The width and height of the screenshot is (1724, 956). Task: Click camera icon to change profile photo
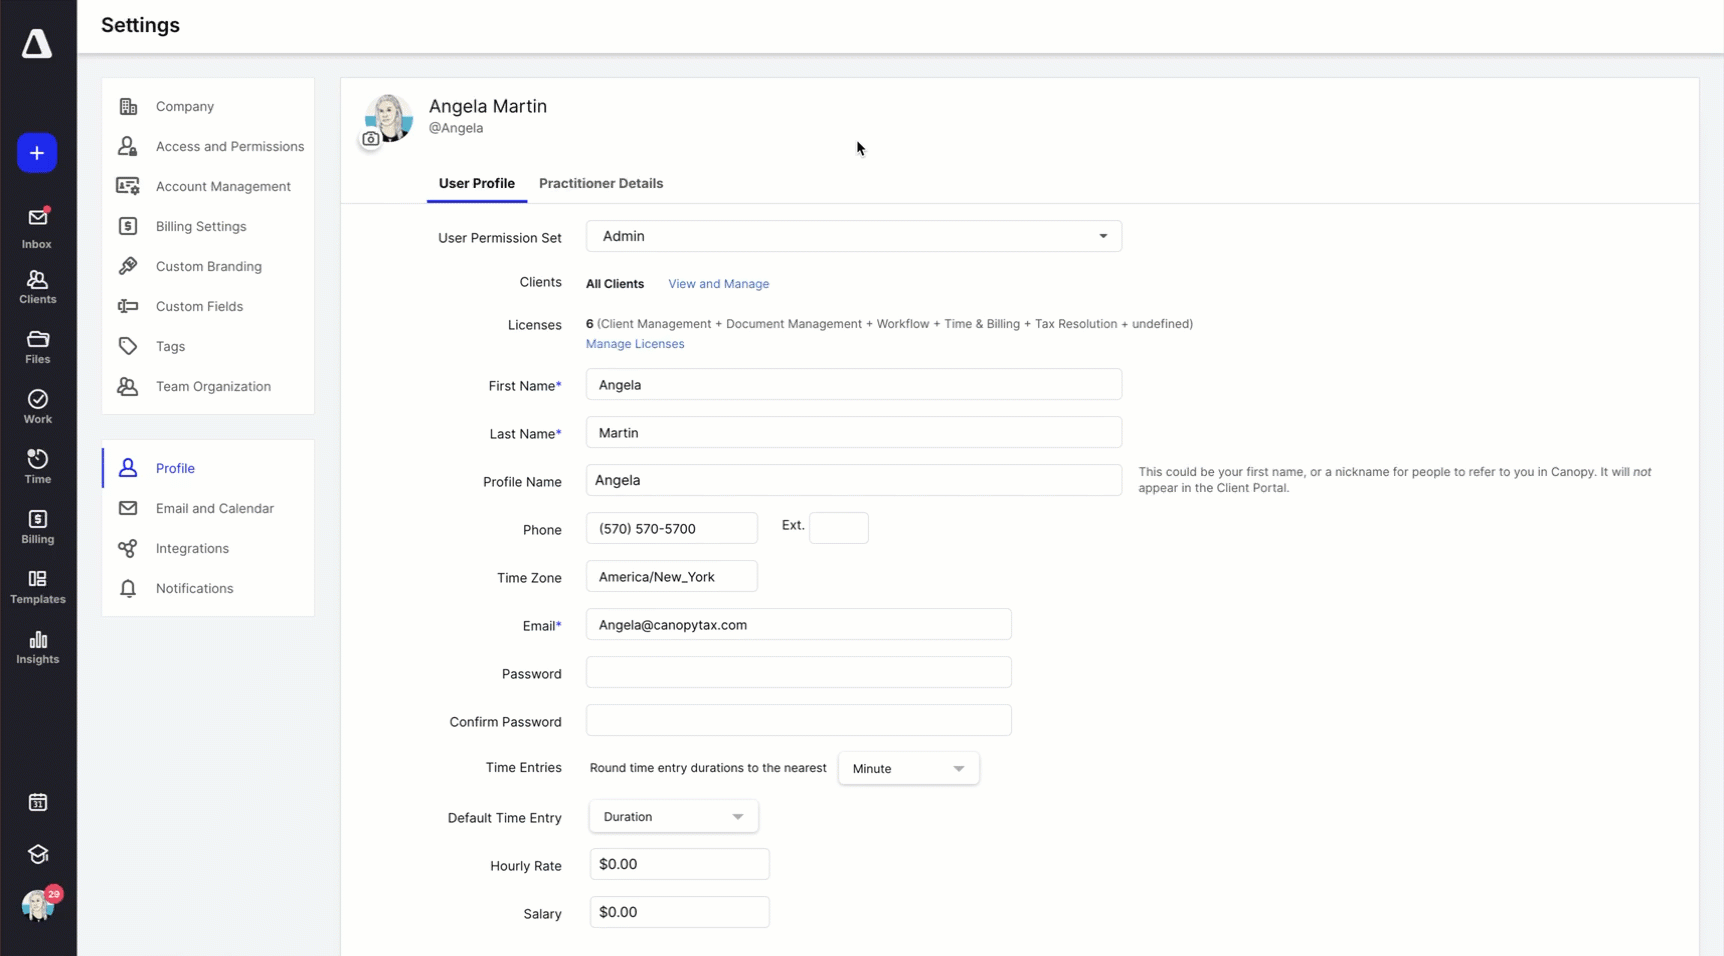tap(371, 140)
